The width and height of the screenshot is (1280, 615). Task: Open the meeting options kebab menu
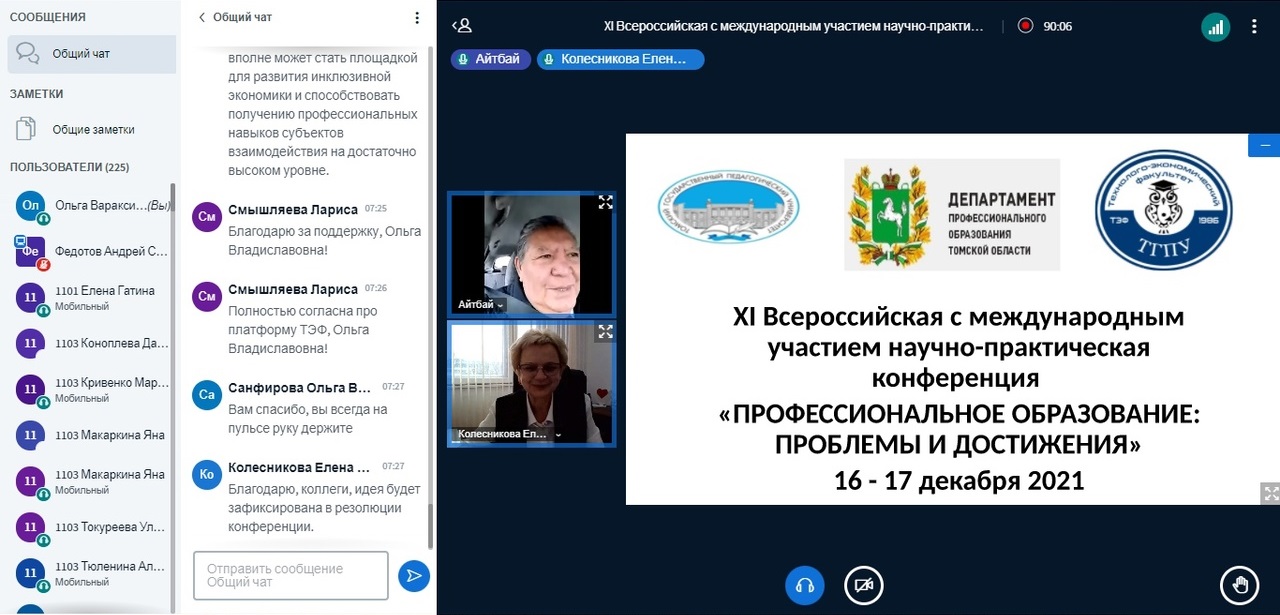[1254, 27]
